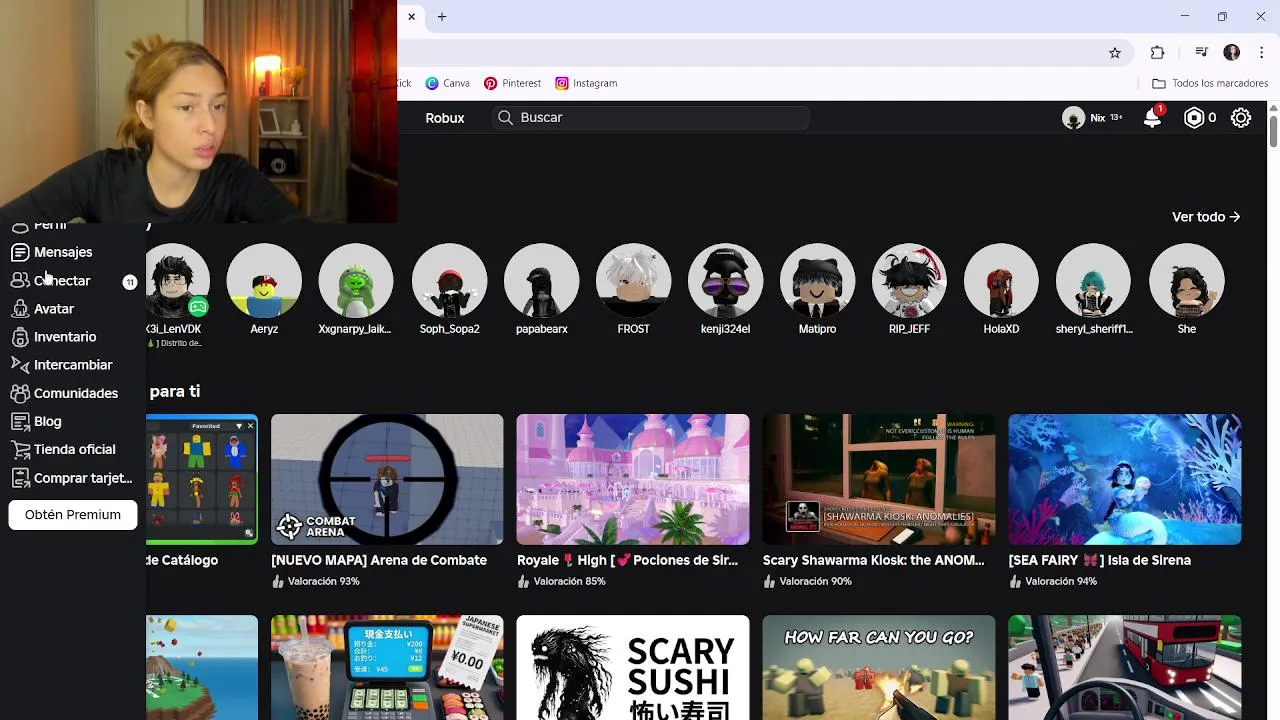The height and width of the screenshot is (720, 1280).
Task: Open the Comunidades sidebar icon
Action: point(19,393)
